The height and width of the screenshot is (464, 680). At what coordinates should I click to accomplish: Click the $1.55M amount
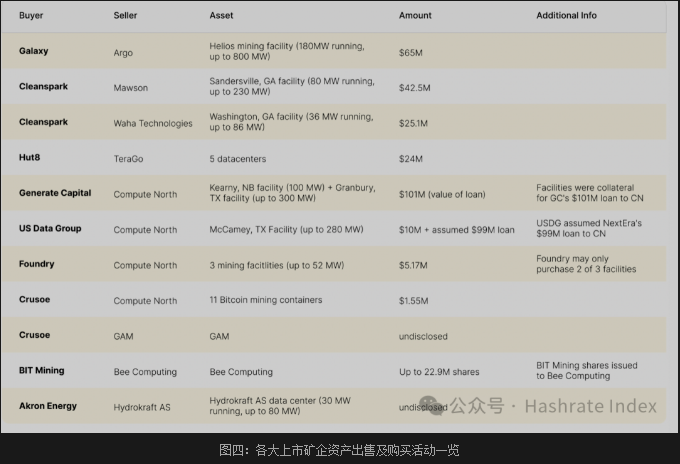point(413,301)
